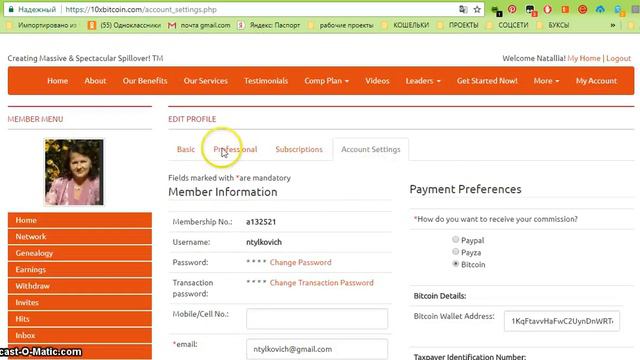Open the Gmail 'почта gmail.com' bookmark

[x=200, y=25]
